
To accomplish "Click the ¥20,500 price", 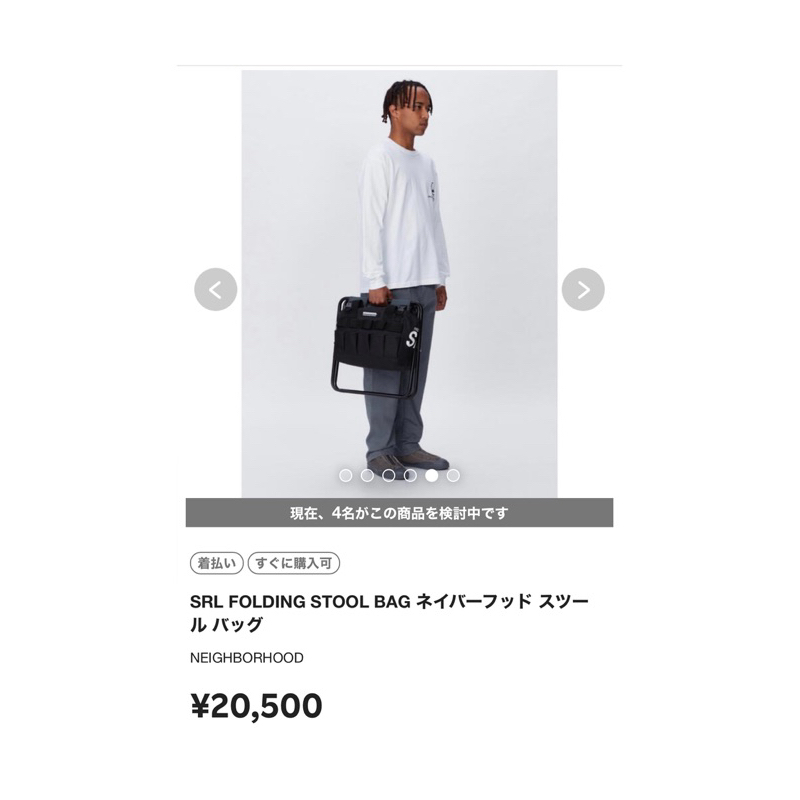I will coord(256,706).
